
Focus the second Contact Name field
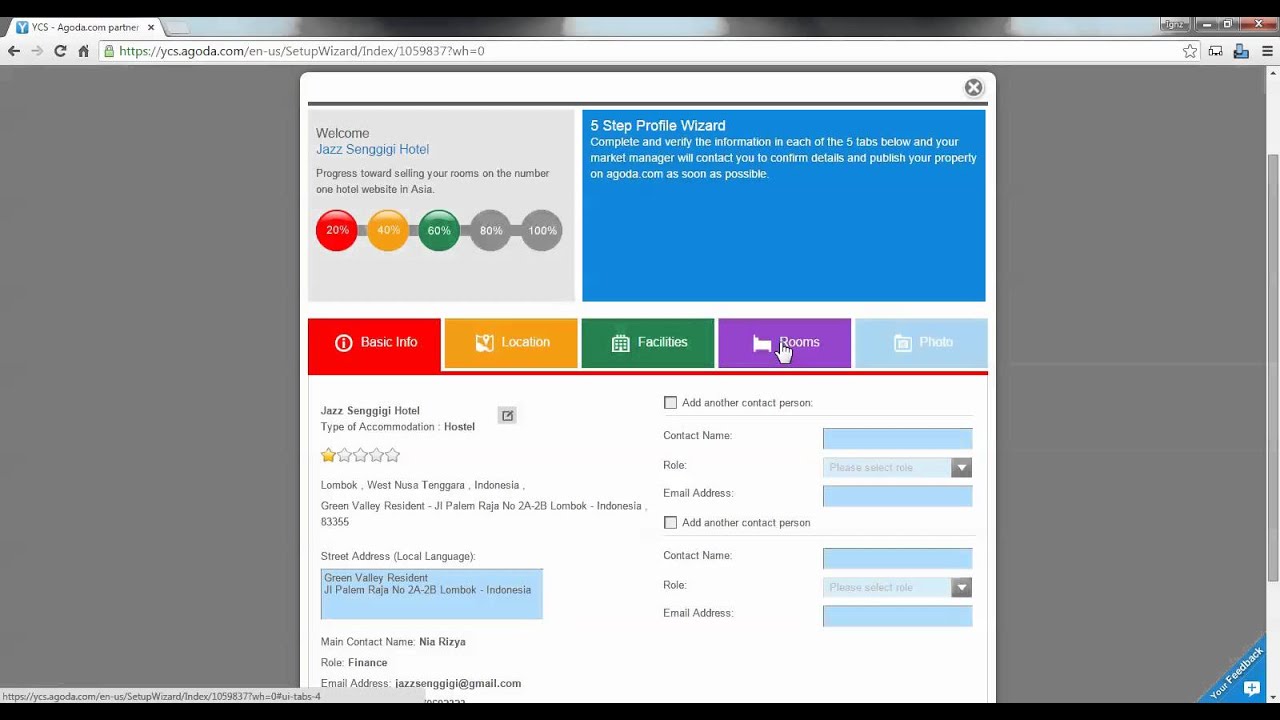(x=897, y=558)
